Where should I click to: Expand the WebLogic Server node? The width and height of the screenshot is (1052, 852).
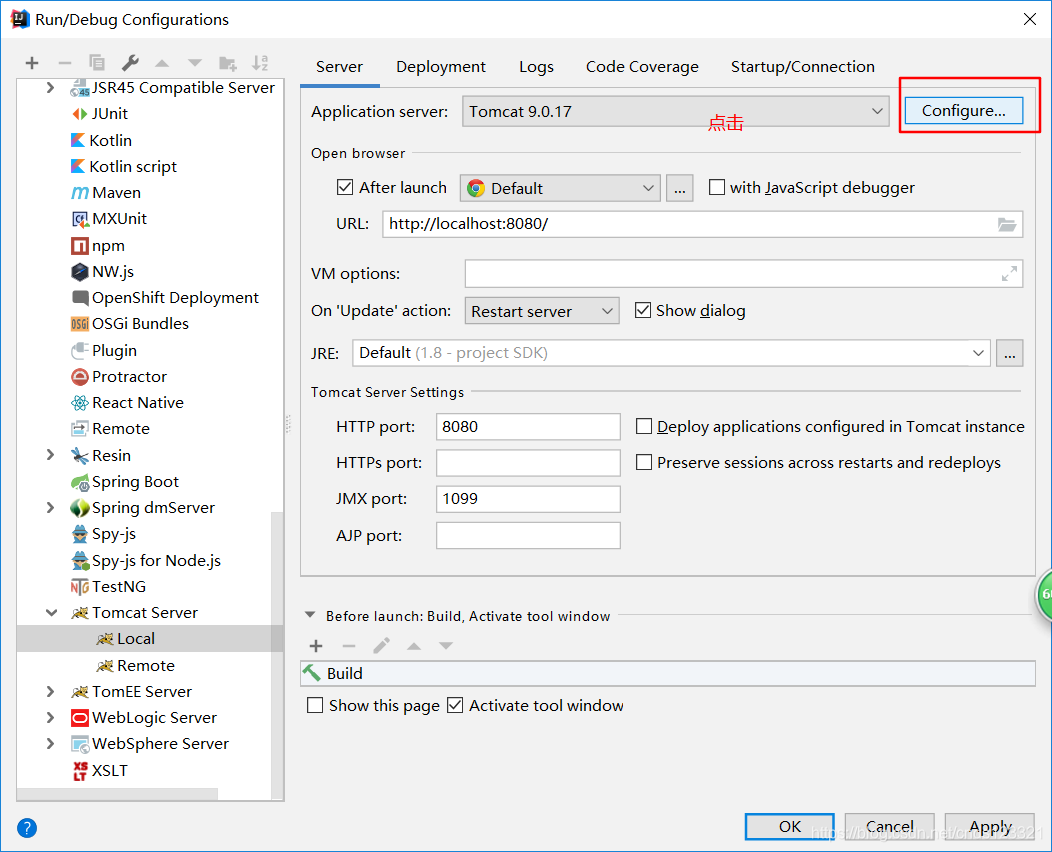pos(50,718)
